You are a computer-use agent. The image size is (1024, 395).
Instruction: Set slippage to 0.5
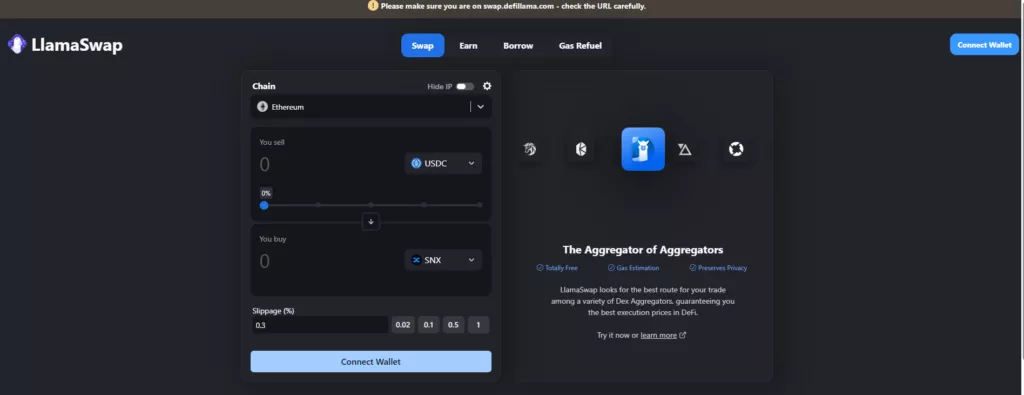(453, 325)
